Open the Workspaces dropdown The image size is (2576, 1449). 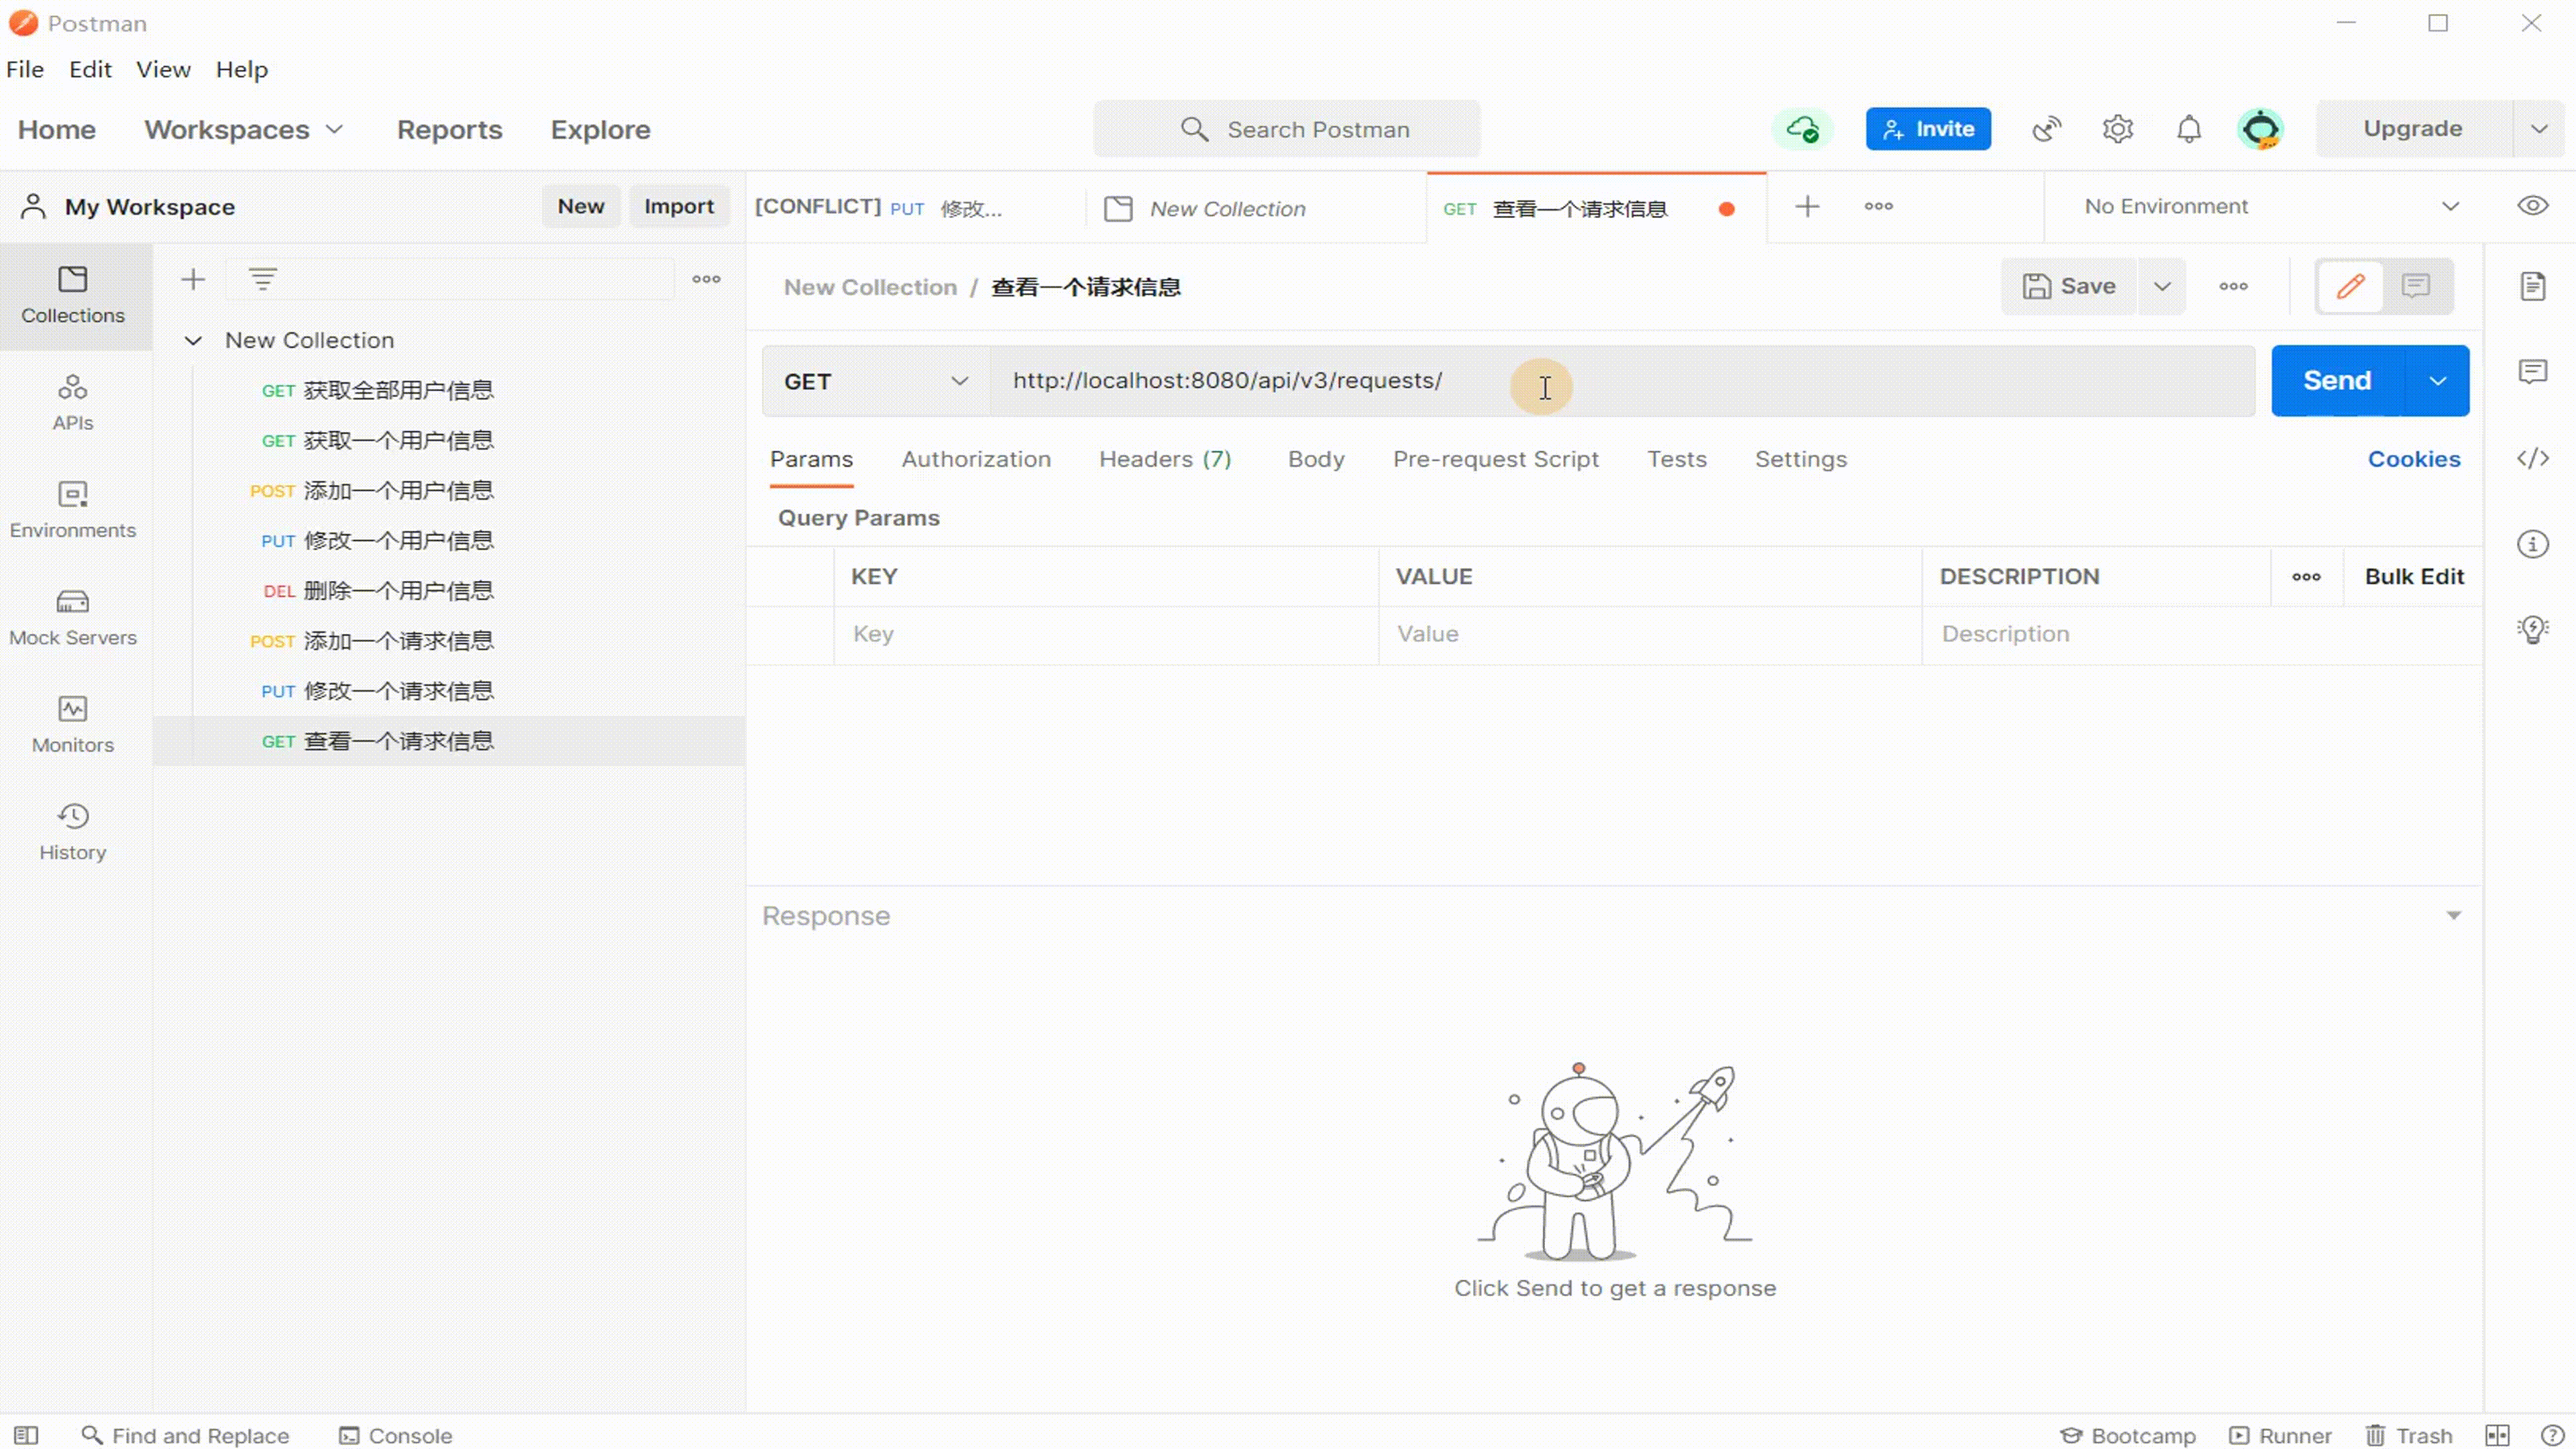pyautogui.click(x=244, y=130)
